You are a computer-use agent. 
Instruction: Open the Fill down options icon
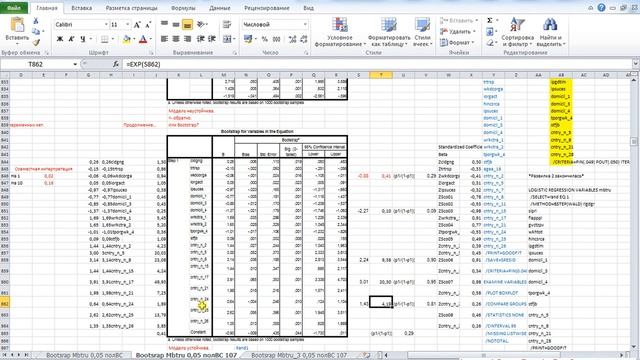[x=491, y=31]
